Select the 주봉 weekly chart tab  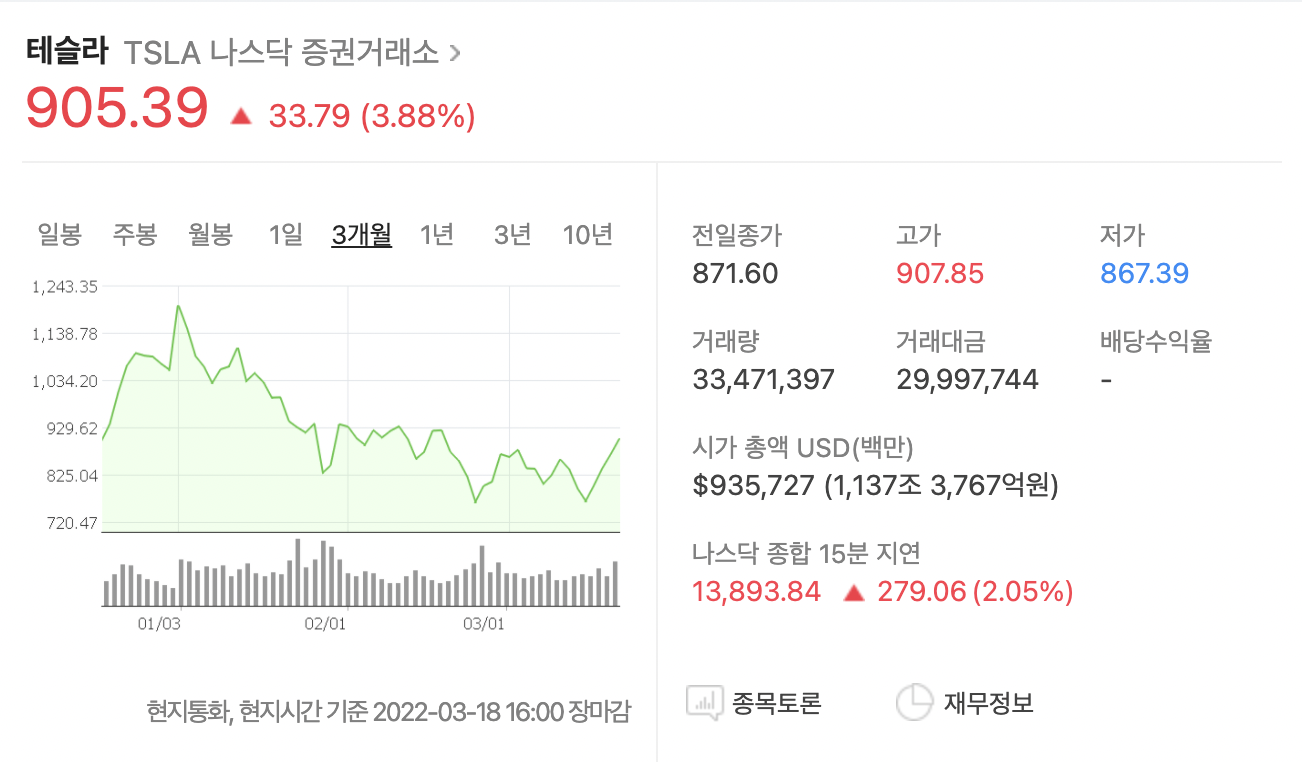[x=135, y=234]
